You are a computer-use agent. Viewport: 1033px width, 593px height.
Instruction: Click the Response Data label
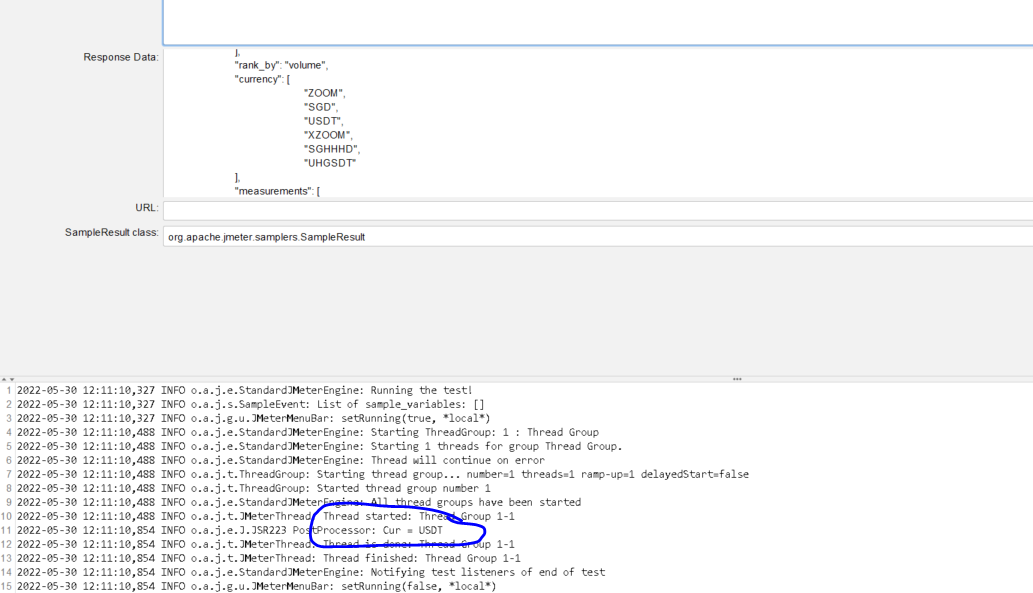121,57
